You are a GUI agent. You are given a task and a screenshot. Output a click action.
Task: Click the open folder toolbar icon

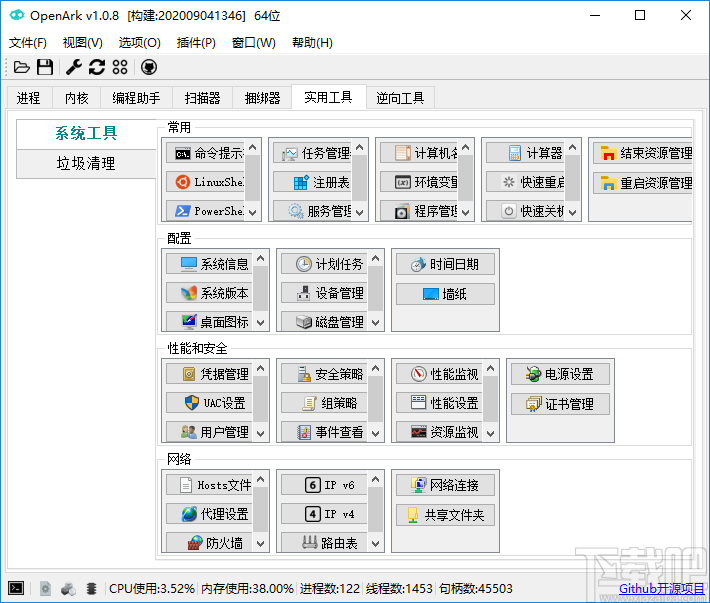click(21, 67)
